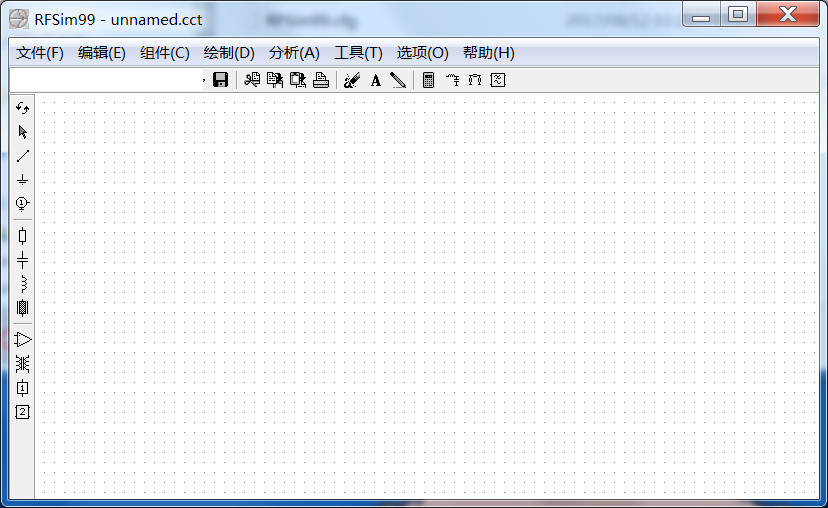Select the wire line tool
The width and height of the screenshot is (828, 508).
point(22,156)
